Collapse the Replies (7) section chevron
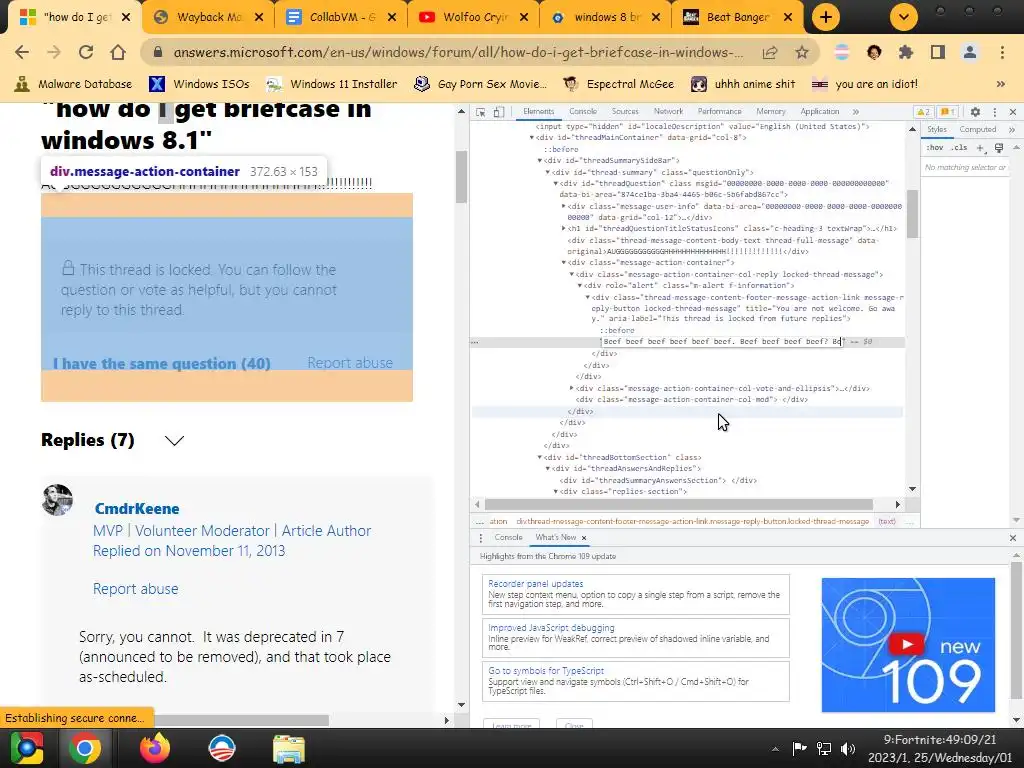The image size is (1024, 768). [174, 441]
